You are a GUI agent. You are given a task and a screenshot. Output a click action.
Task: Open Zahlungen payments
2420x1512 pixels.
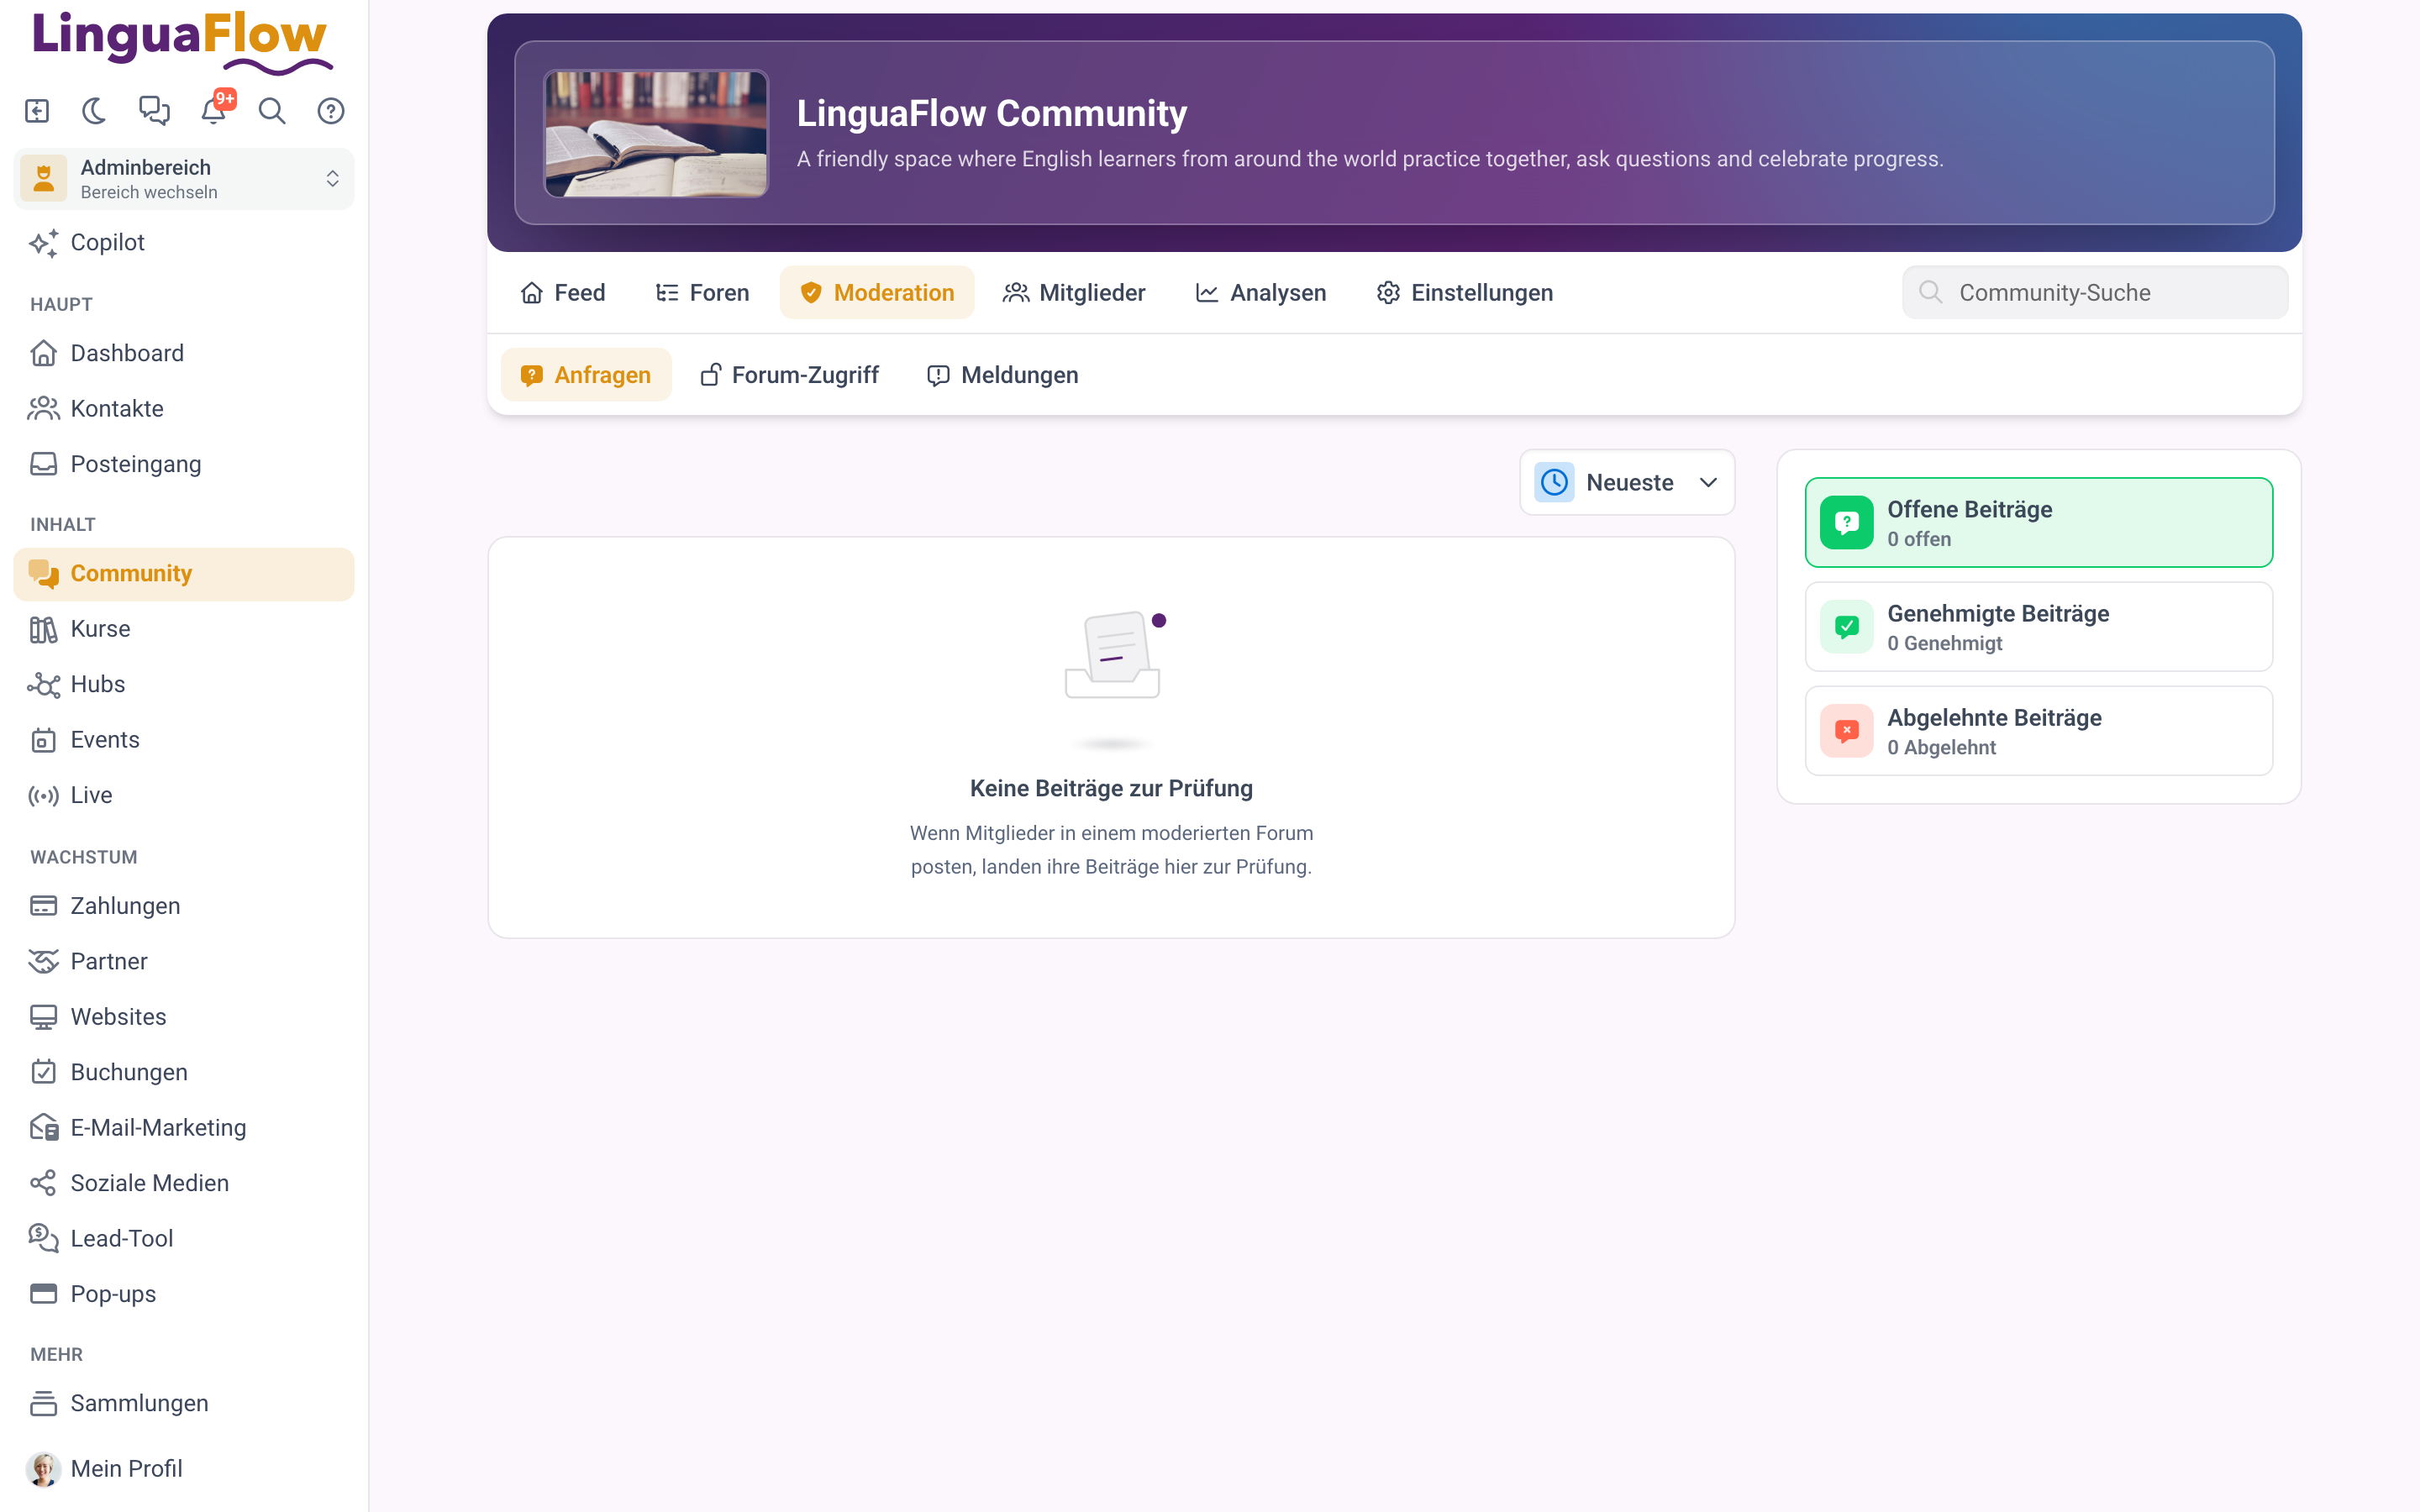tap(184, 906)
